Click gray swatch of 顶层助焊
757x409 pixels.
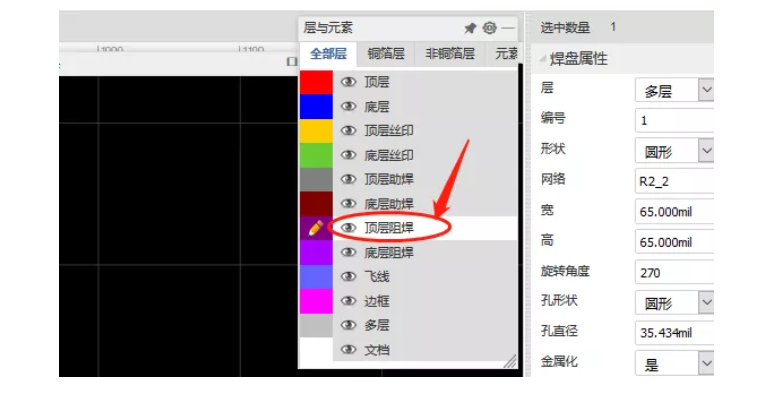pos(316,179)
